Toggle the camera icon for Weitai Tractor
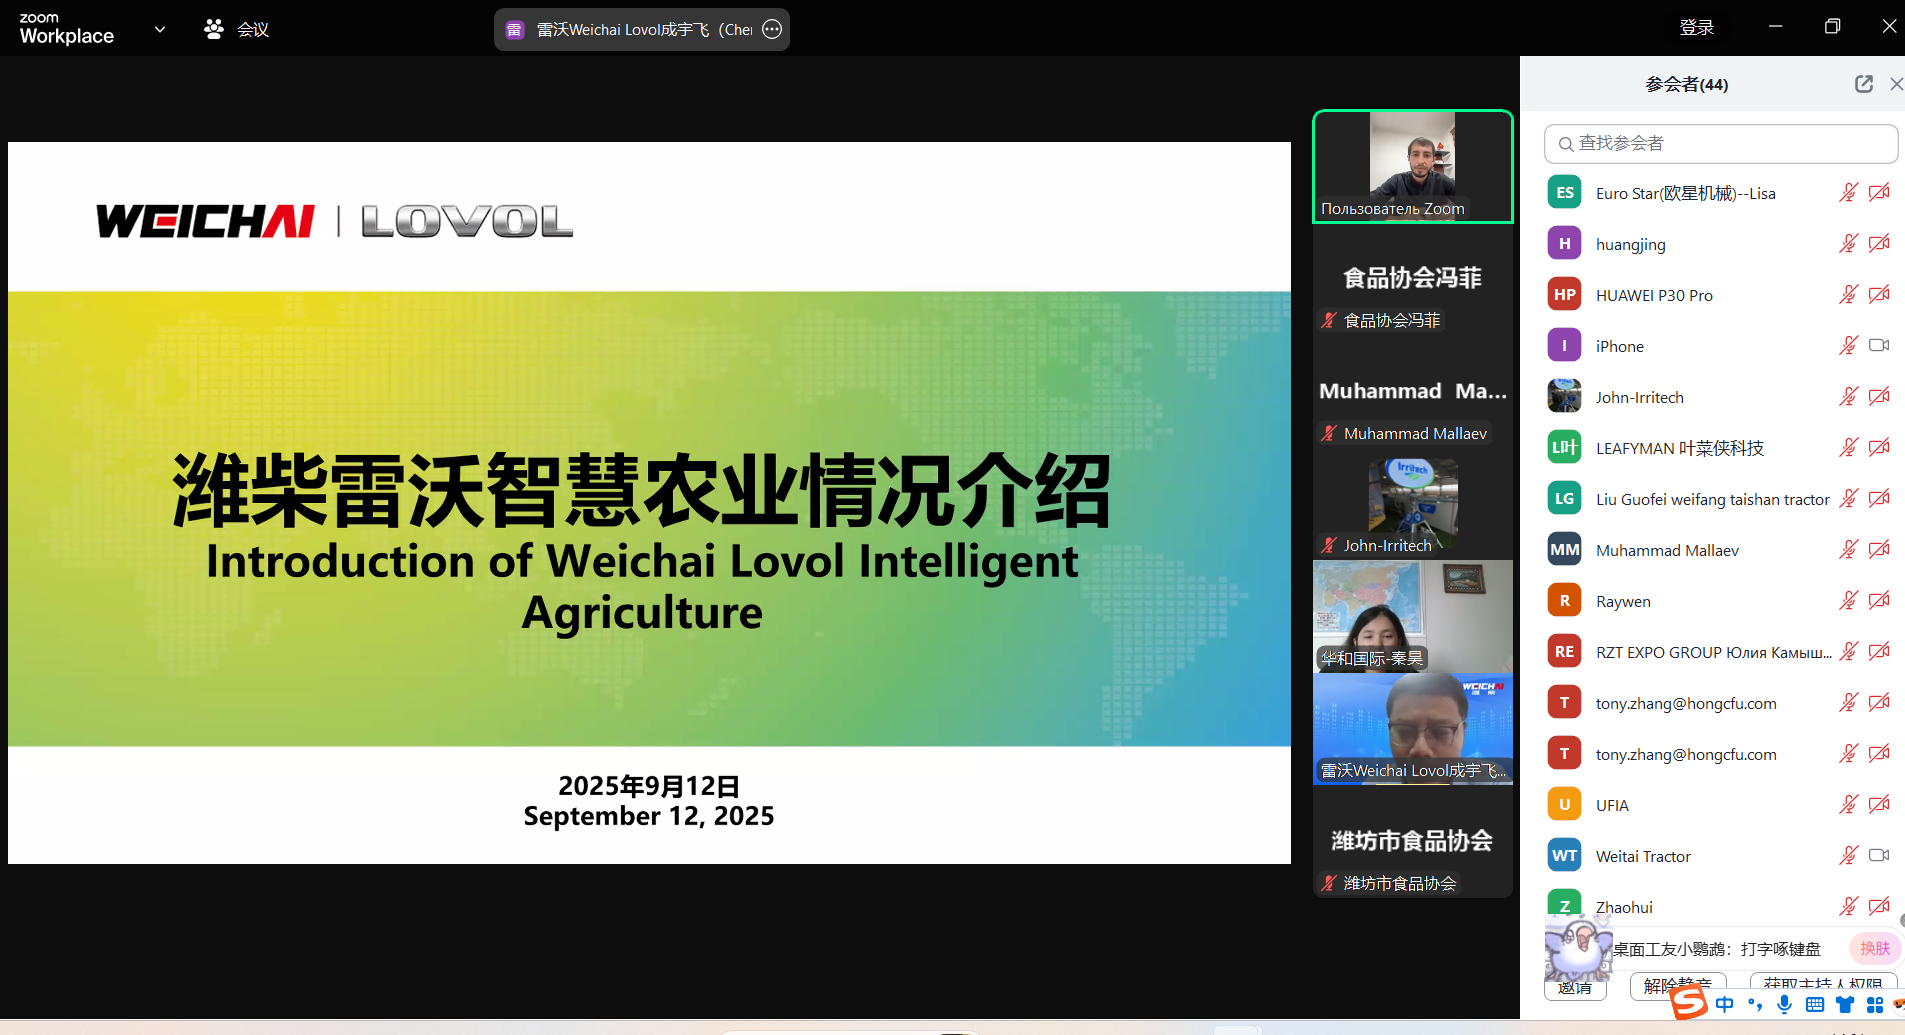The image size is (1905, 1035). tap(1879, 856)
